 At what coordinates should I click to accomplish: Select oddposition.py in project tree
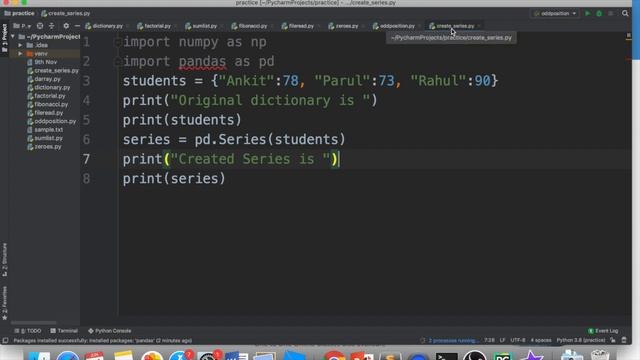coord(51,121)
